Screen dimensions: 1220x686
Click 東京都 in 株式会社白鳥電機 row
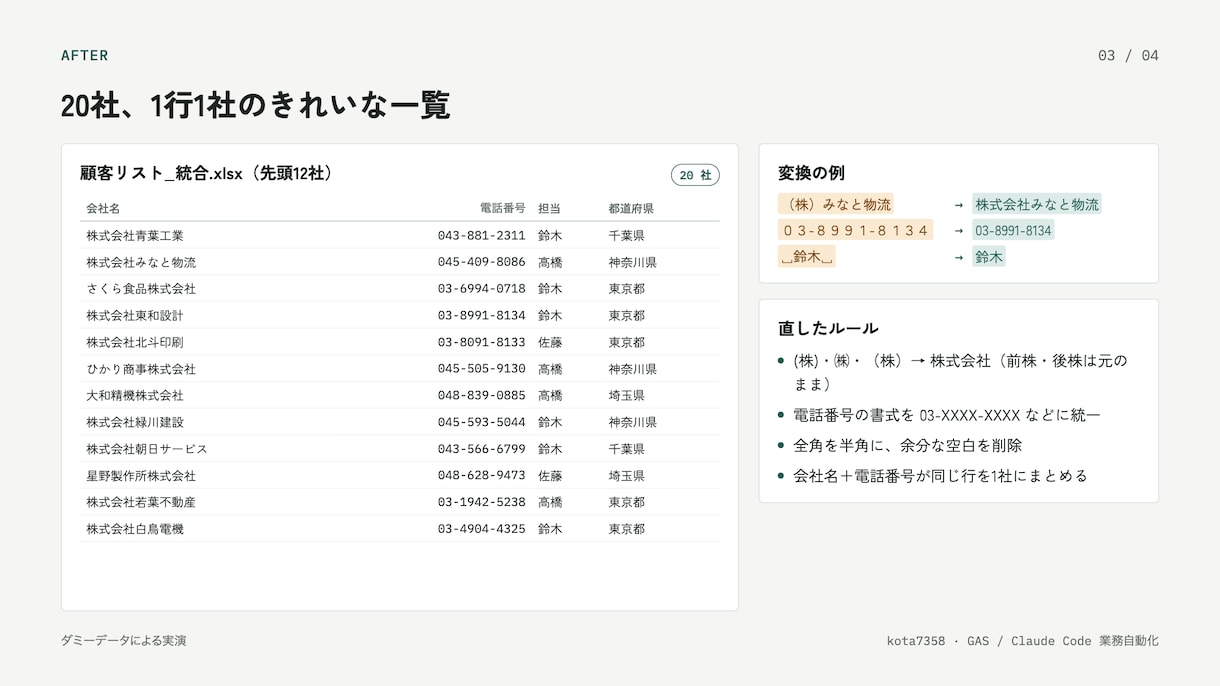(x=626, y=529)
